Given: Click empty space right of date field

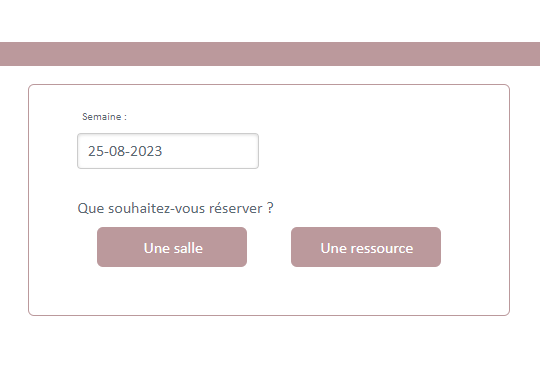Looking at the screenshot, I should [379, 151].
